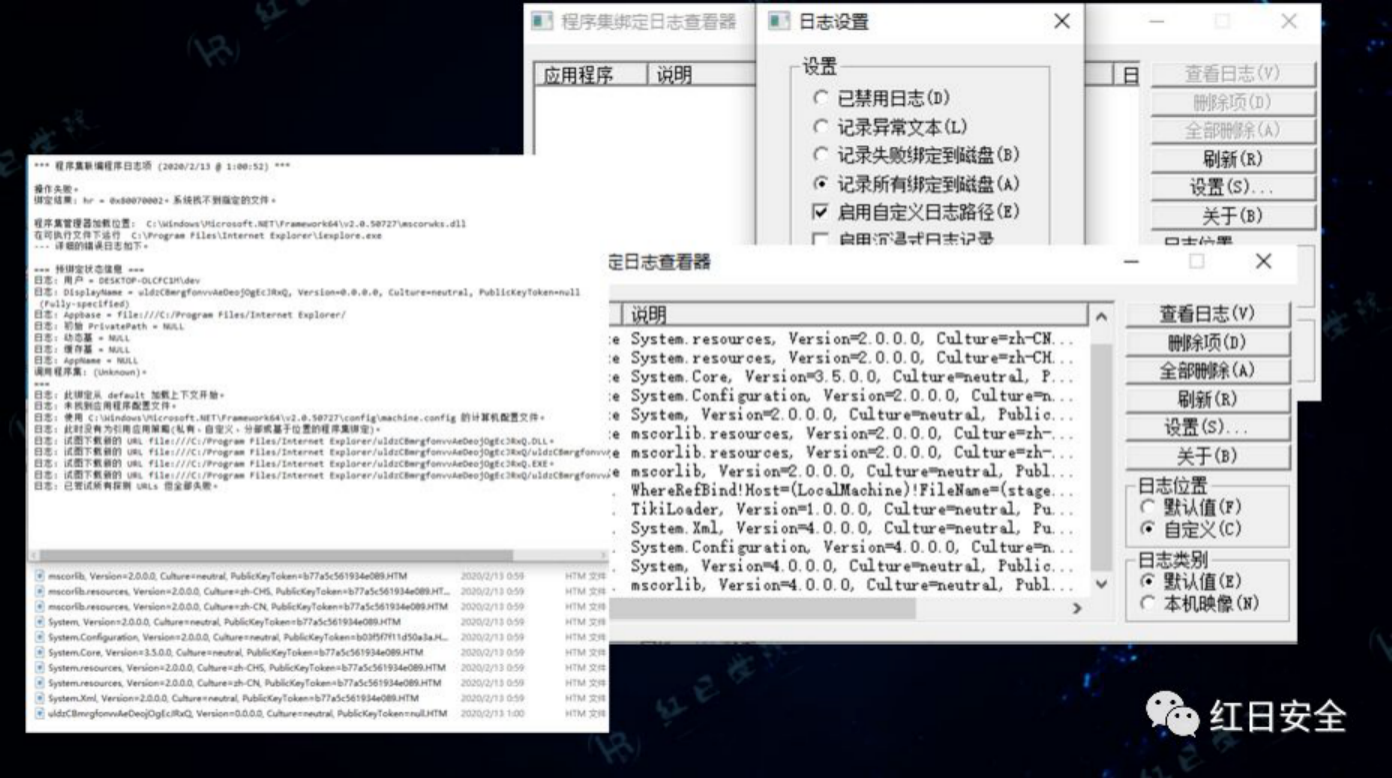Click icon of uldzCBmrgfonvvAeDeojOgEcJRxQ HTM file
Image resolution: width=1392 pixels, height=778 pixels.
click(x=40, y=714)
